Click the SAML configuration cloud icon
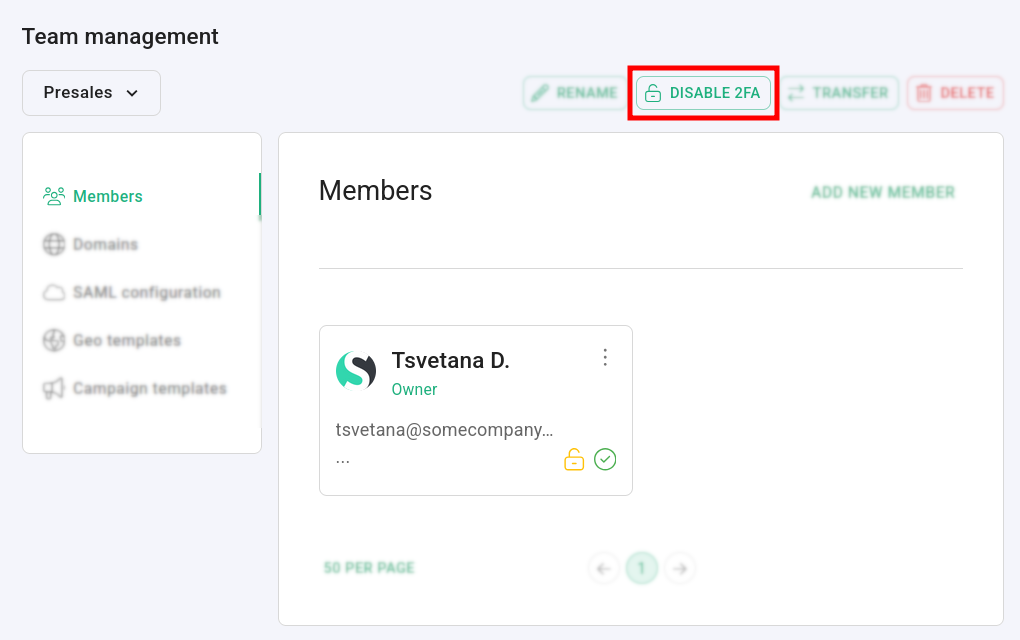This screenshot has height=640, width=1020. pyautogui.click(x=54, y=293)
